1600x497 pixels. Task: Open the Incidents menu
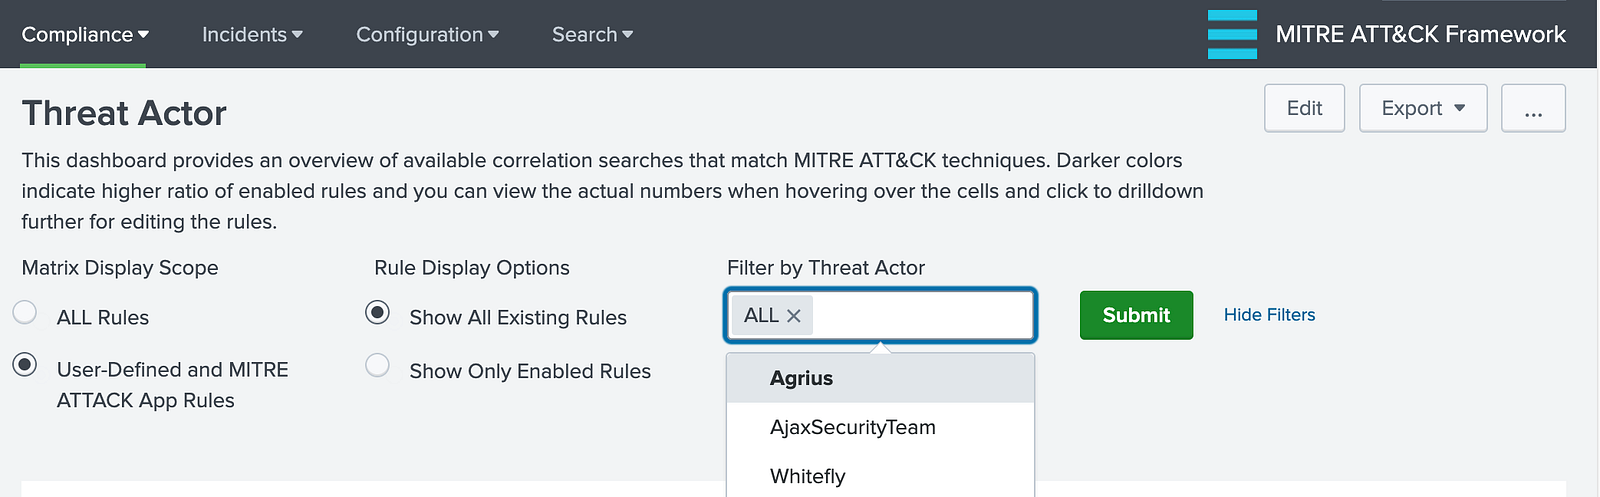252,34
